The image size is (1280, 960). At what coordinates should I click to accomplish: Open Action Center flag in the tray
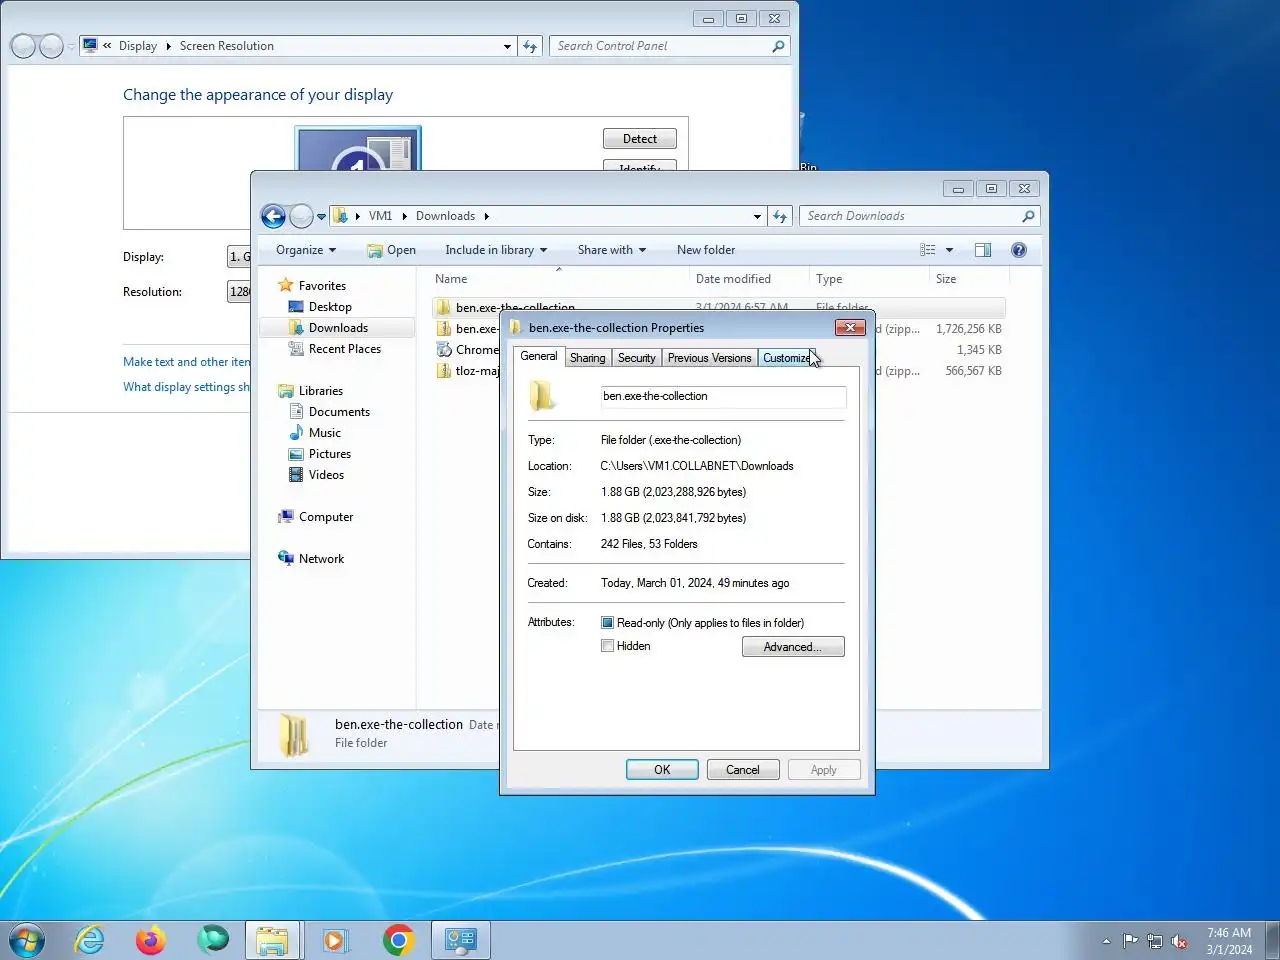pos(1131,941)
